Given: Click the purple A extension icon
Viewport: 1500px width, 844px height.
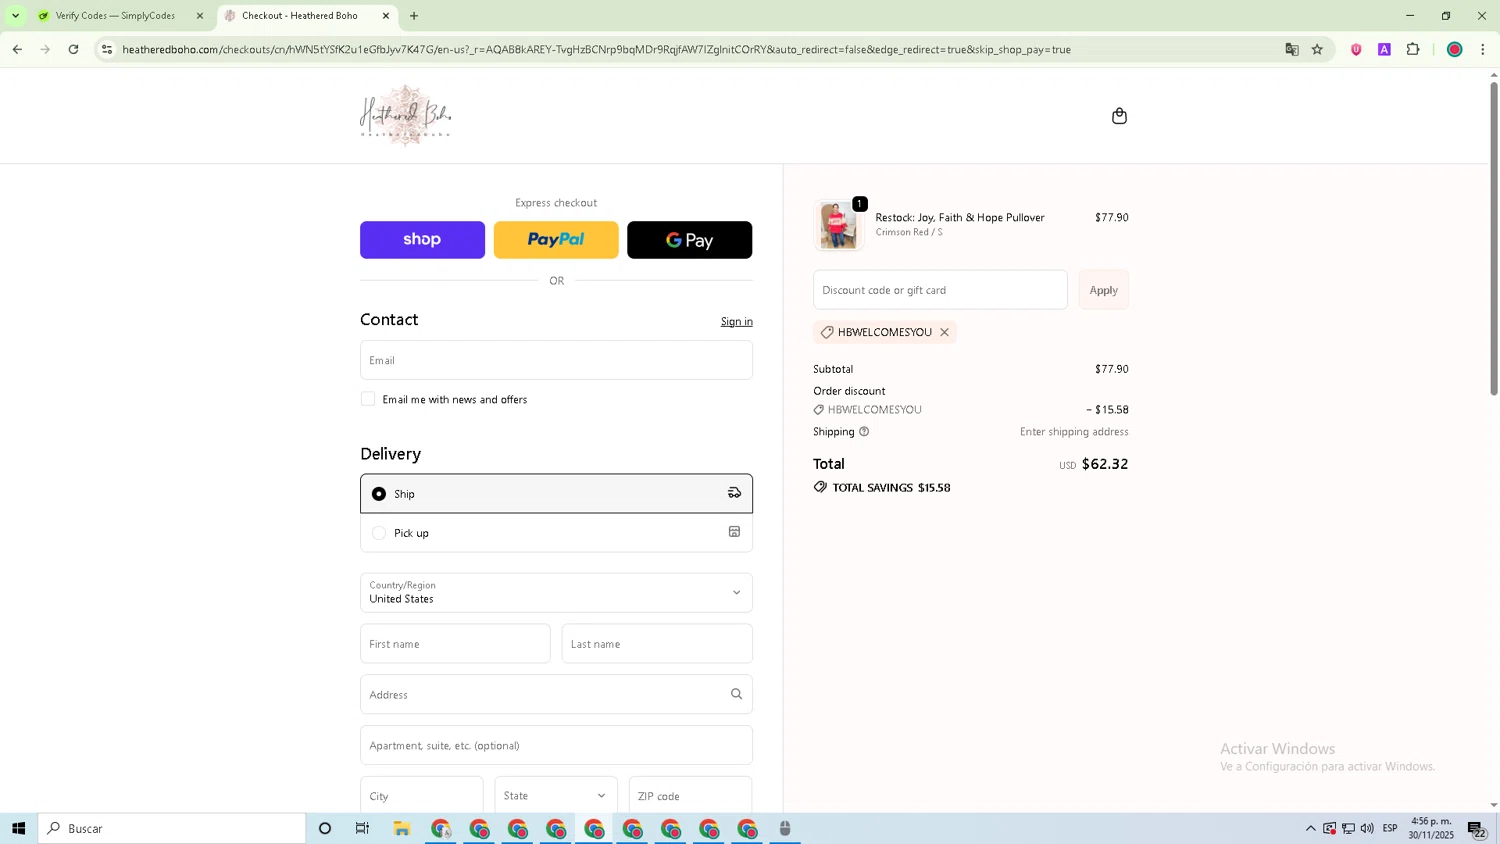Looking at the screenshot, I should 1384,49.
